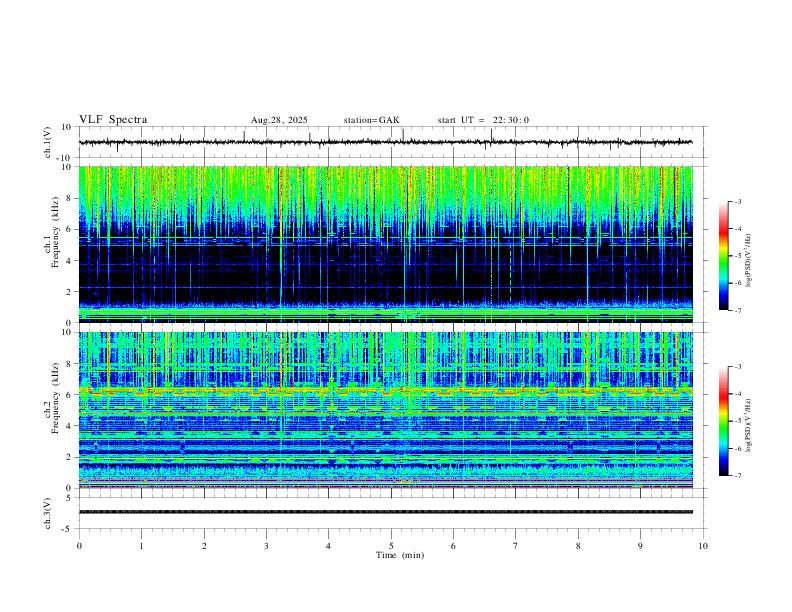Click the "8" kHz tick of ch.2 spectrogram
Viewport: 792px width, 612px height.
point(70,364)
